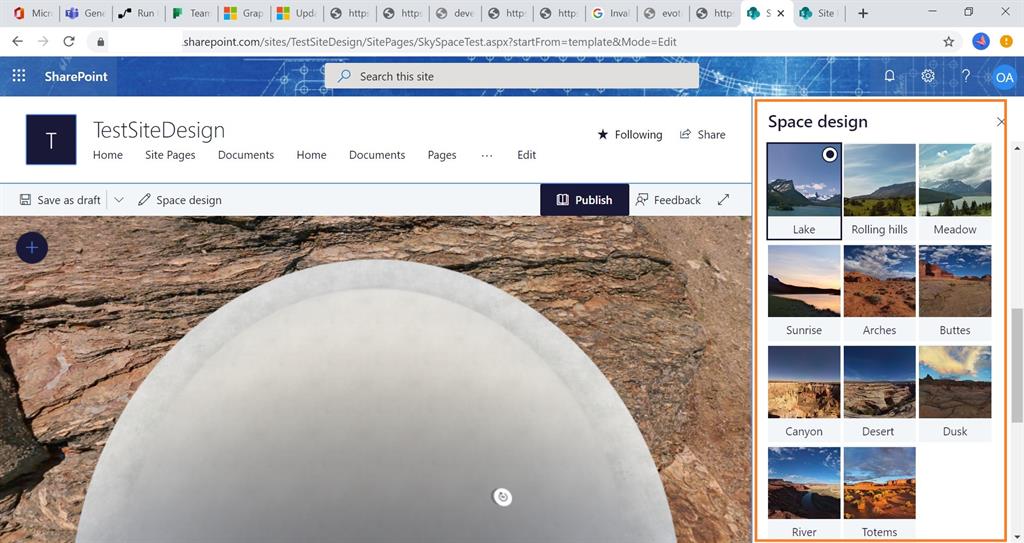Open the second Documents navigation link
The height and width of the screenshot is (543, 1024).
tap(377, 155)
